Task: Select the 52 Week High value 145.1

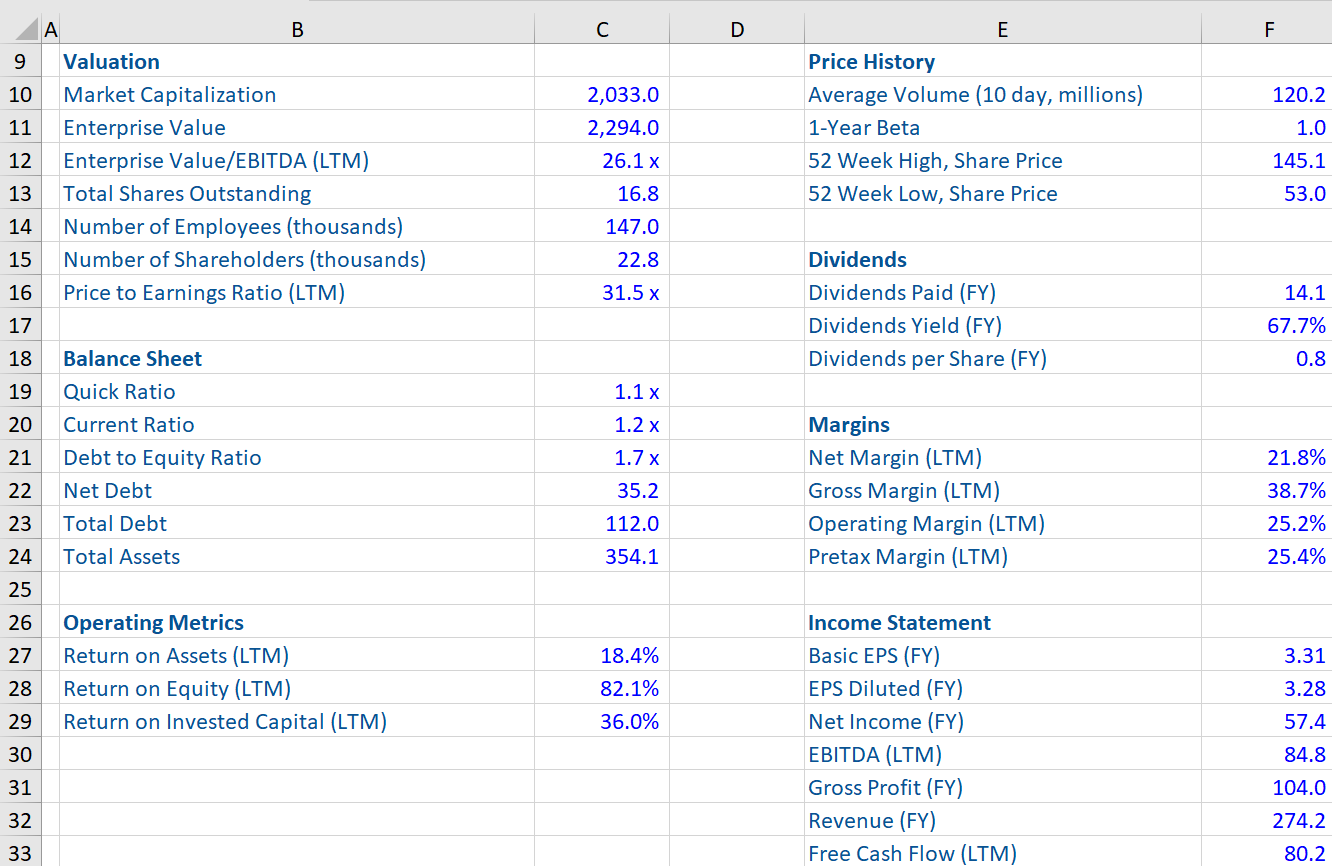Action: [x=1299, y=161]
